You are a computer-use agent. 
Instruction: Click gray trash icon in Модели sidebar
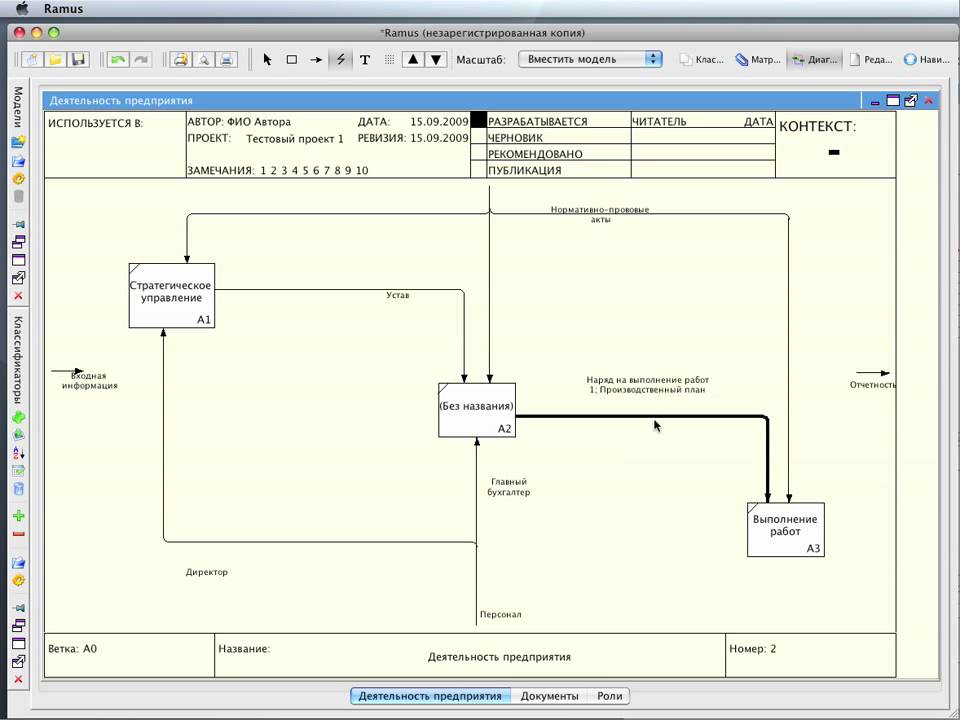[18, 197]
